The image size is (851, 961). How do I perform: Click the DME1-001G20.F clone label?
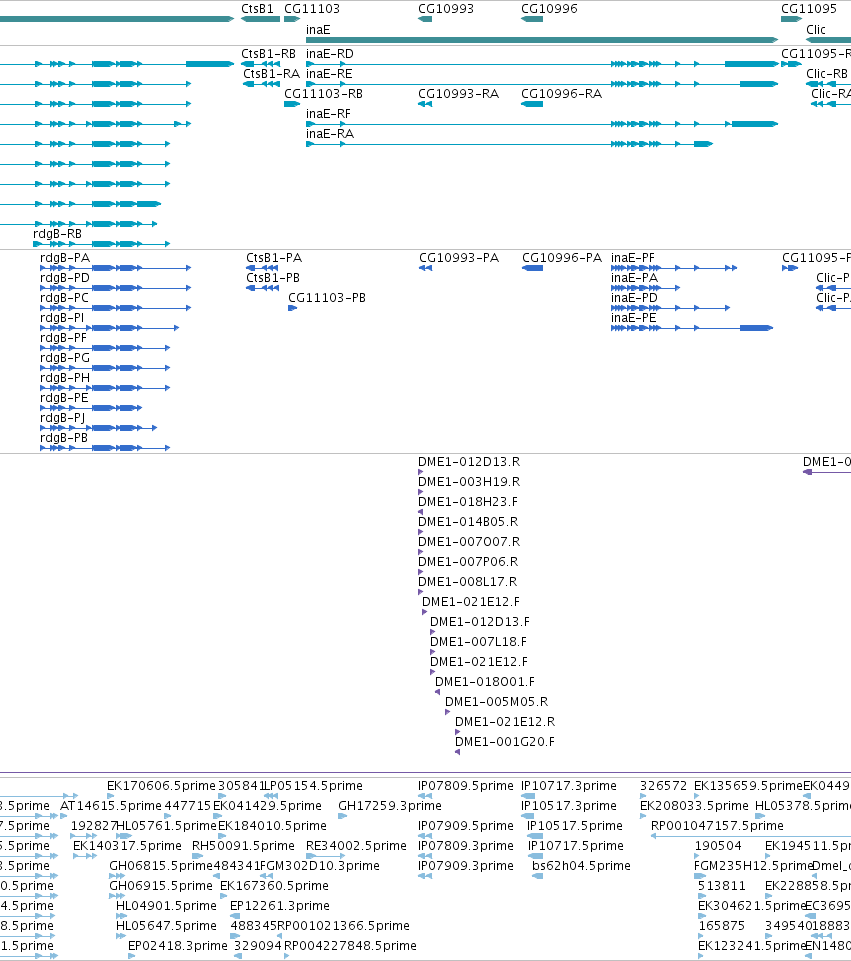click(505, 742)
